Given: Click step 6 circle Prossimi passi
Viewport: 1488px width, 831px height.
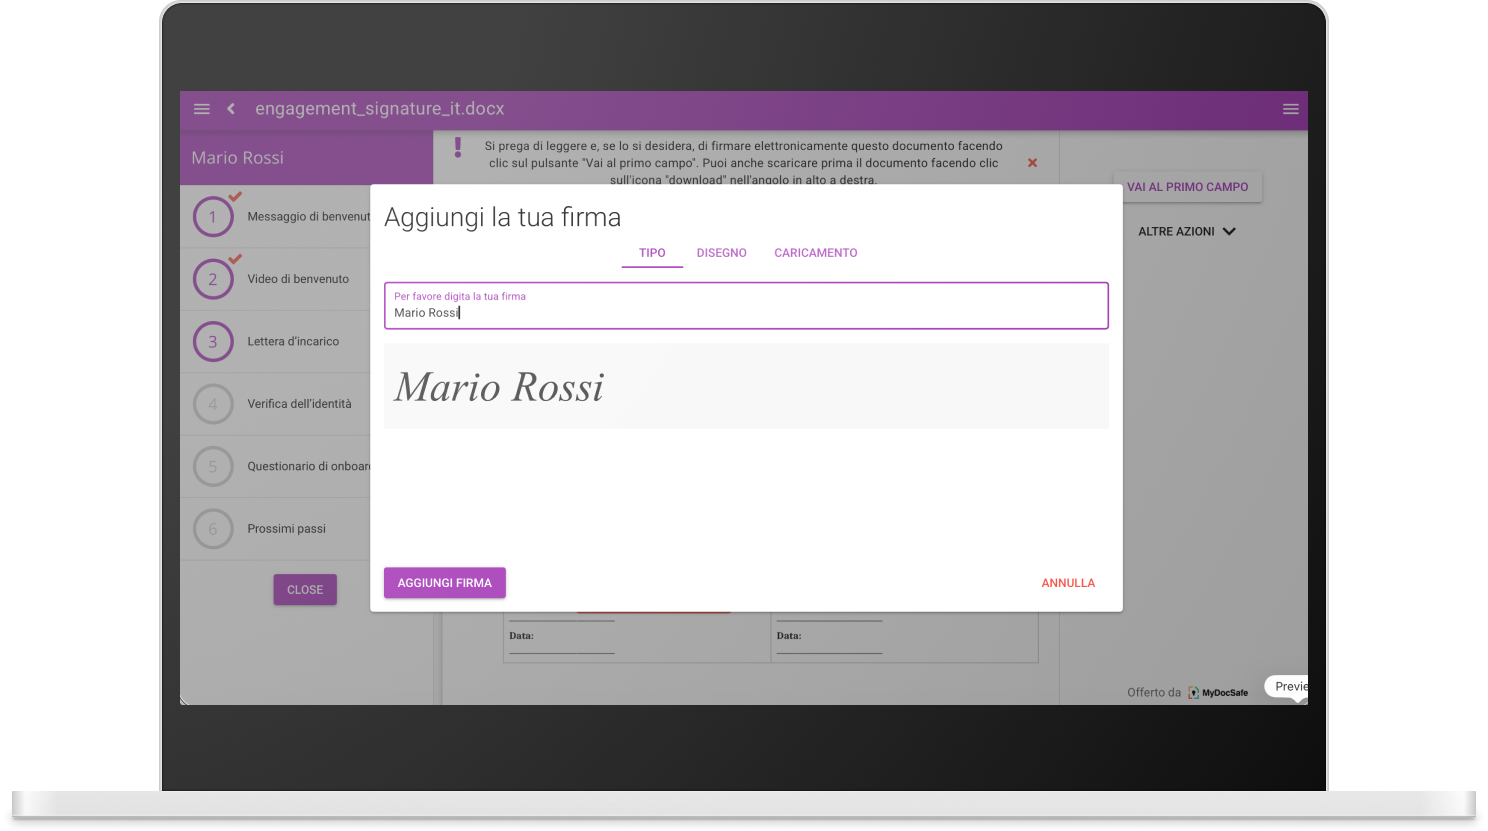Looking at the screenshot, I should (x=213, y=529).
